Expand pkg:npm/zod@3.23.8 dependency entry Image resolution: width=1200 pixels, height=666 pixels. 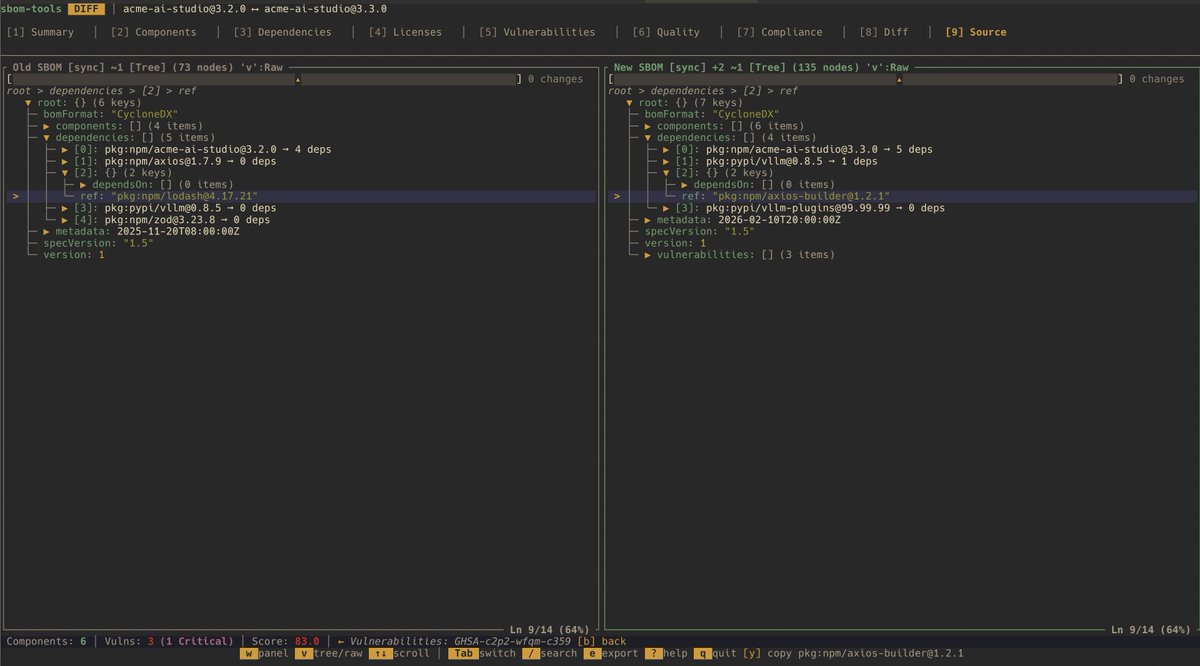pyautogui.click(x=65, y=219)
